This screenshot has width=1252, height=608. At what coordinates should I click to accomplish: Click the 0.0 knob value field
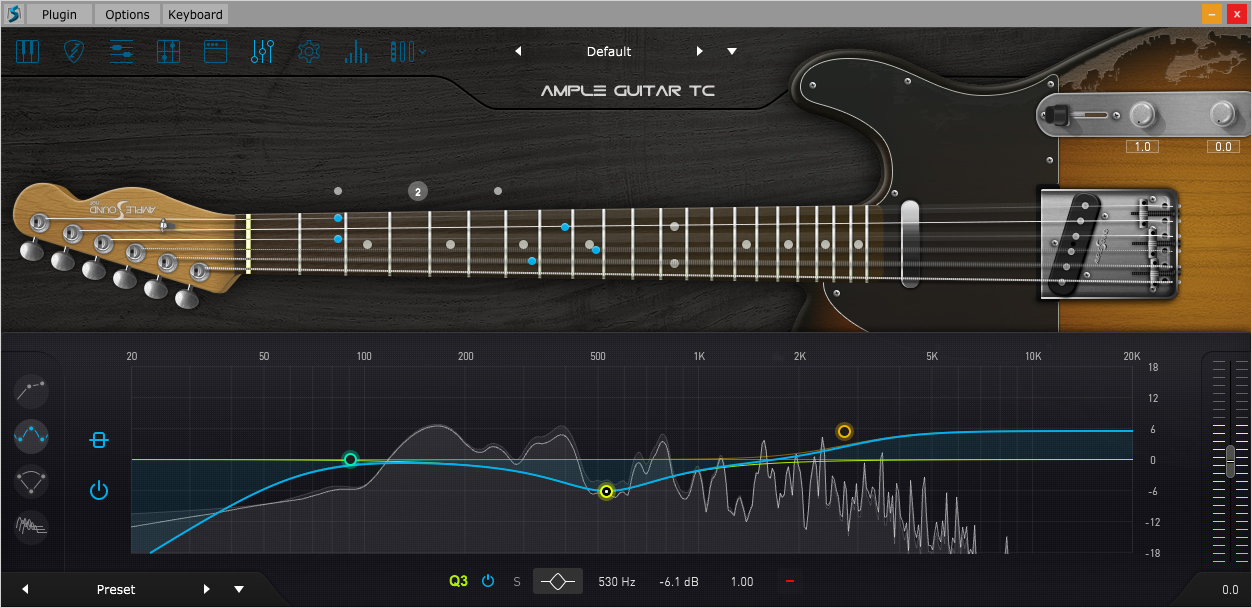point(1222,147)
